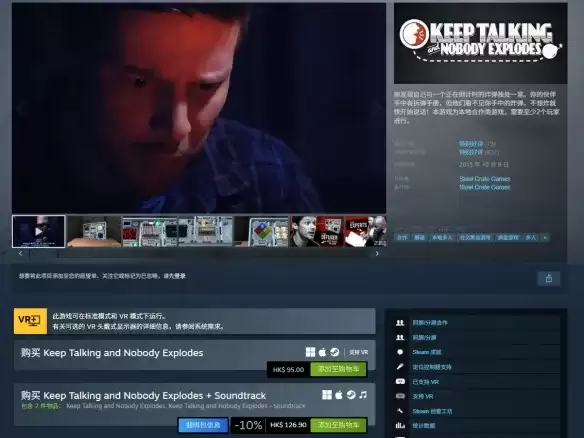Open the Steel Crate Games developer link
584x438 pixels.
[x=485, y=179]
